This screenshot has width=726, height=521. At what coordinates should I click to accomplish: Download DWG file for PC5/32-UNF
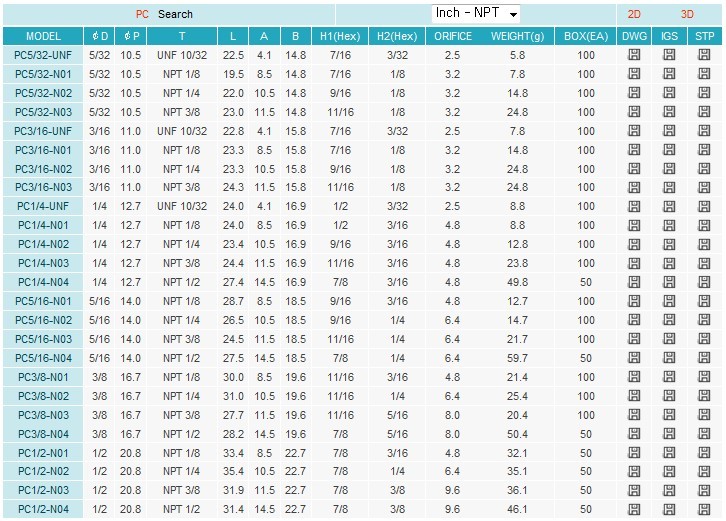(x=634, y=55)
